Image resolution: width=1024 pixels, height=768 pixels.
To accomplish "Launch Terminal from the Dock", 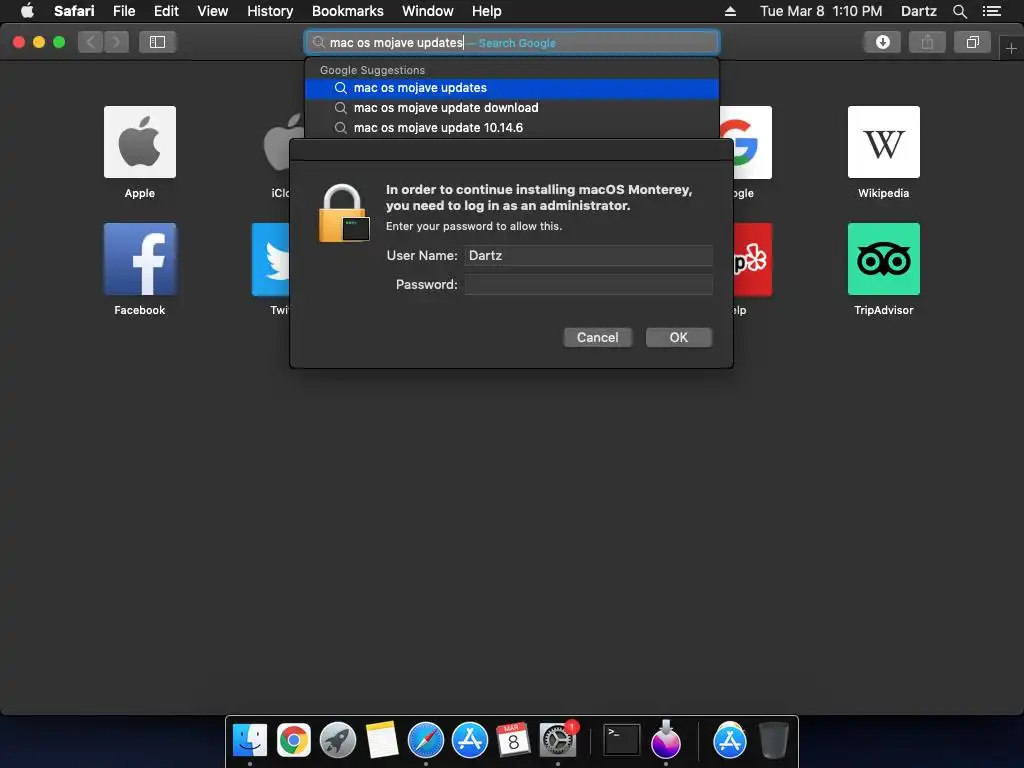I will point(621,741).
